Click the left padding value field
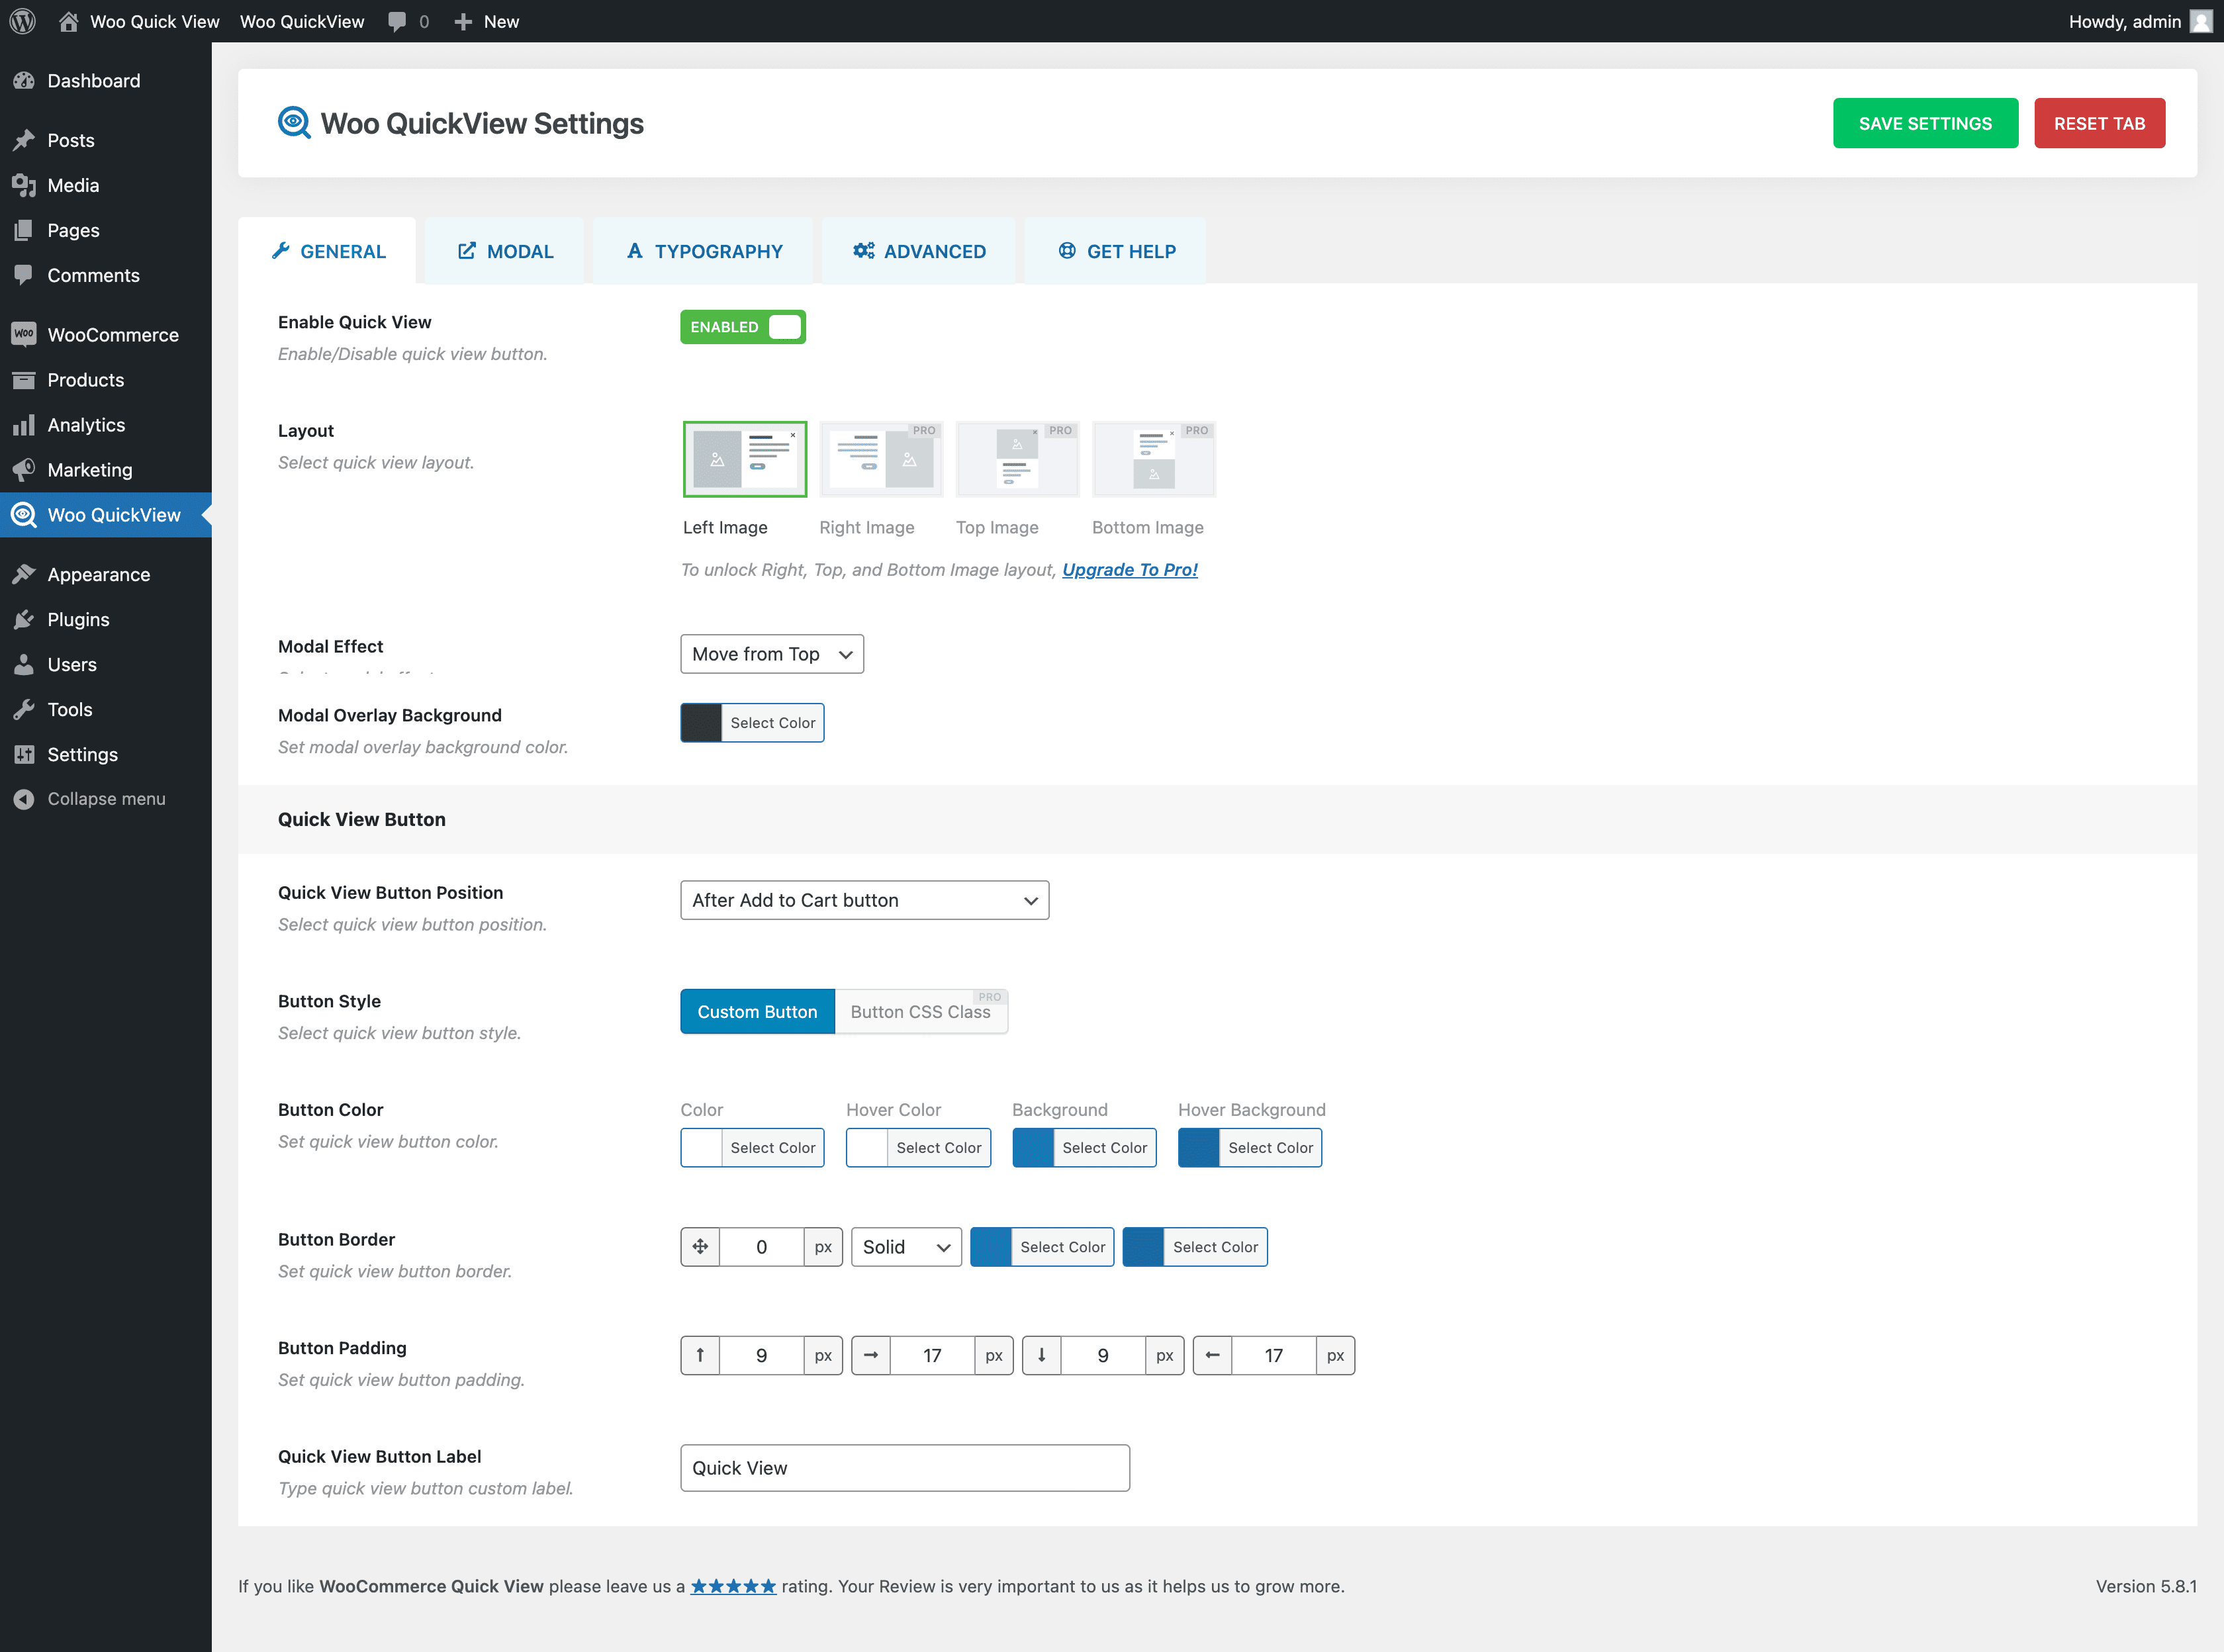 (x=1273, y=1355)
